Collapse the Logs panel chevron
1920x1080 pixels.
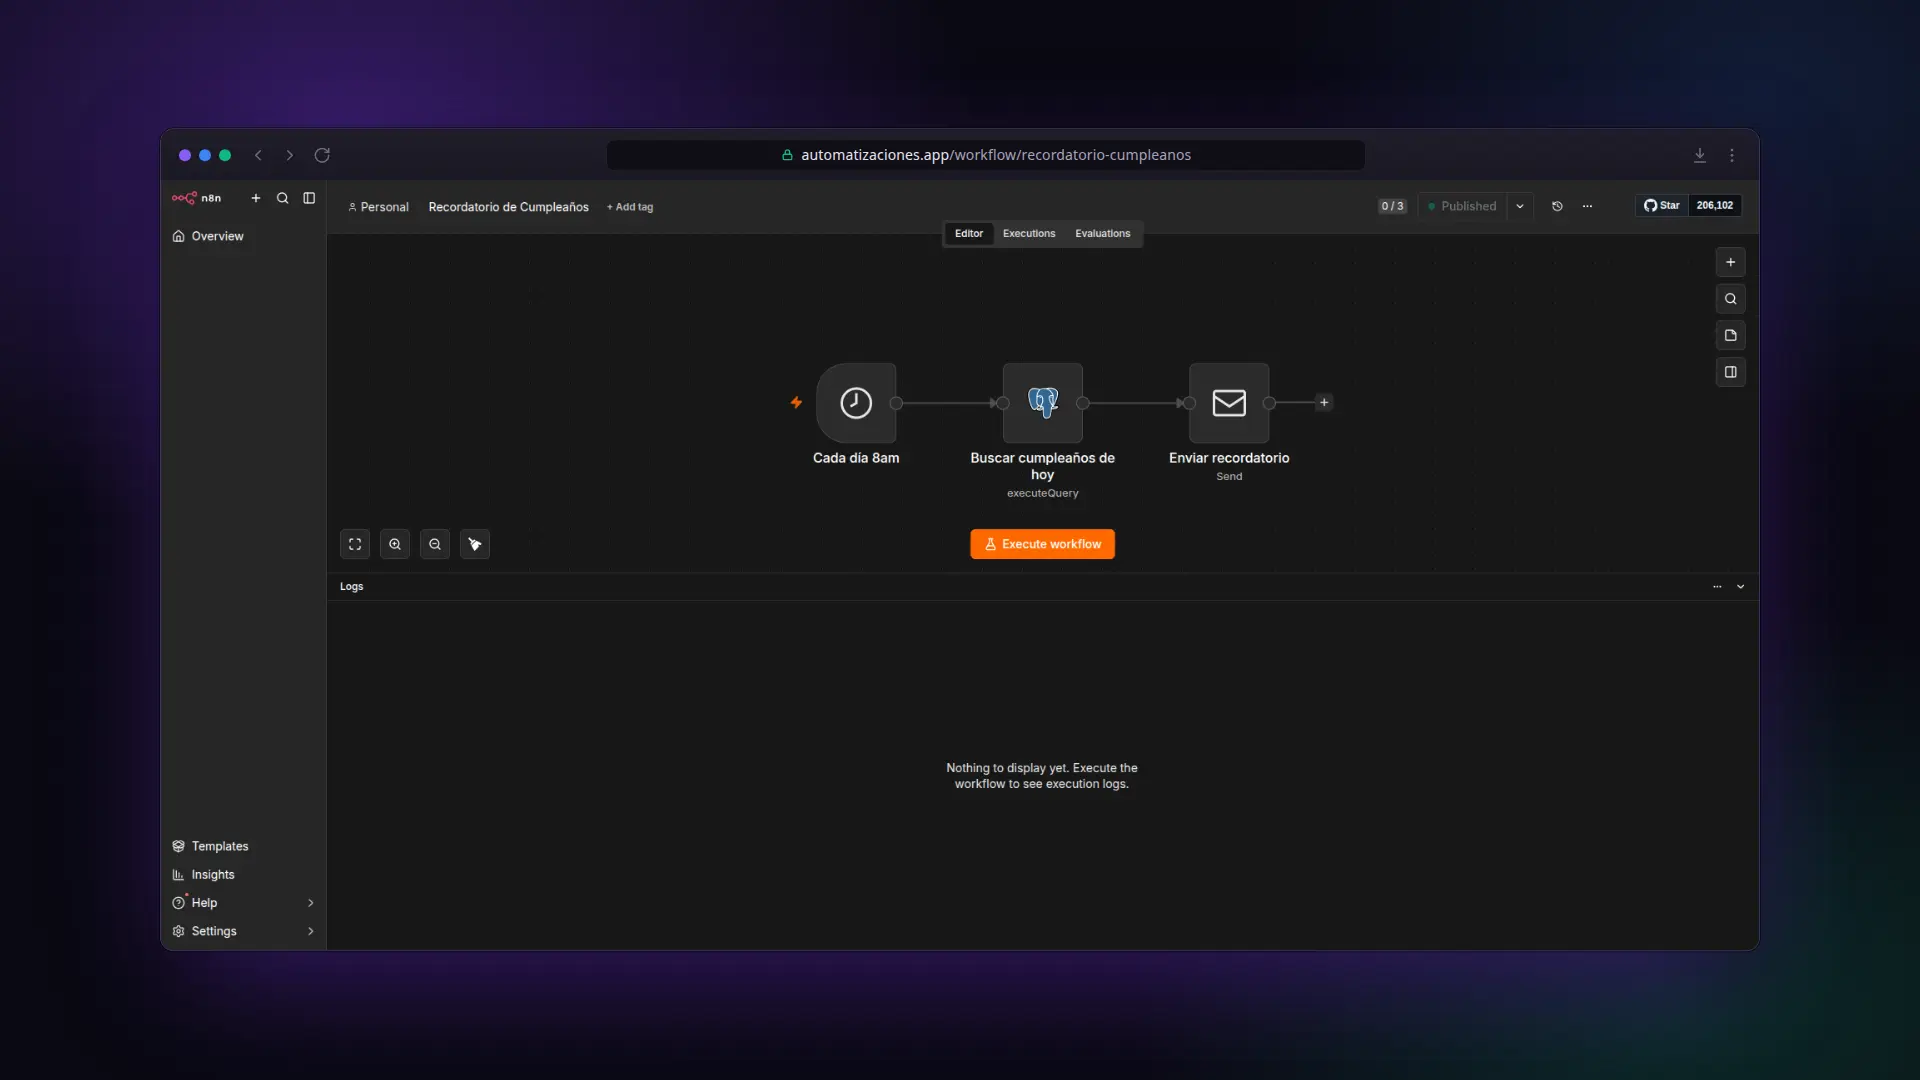coord(1741,587)
